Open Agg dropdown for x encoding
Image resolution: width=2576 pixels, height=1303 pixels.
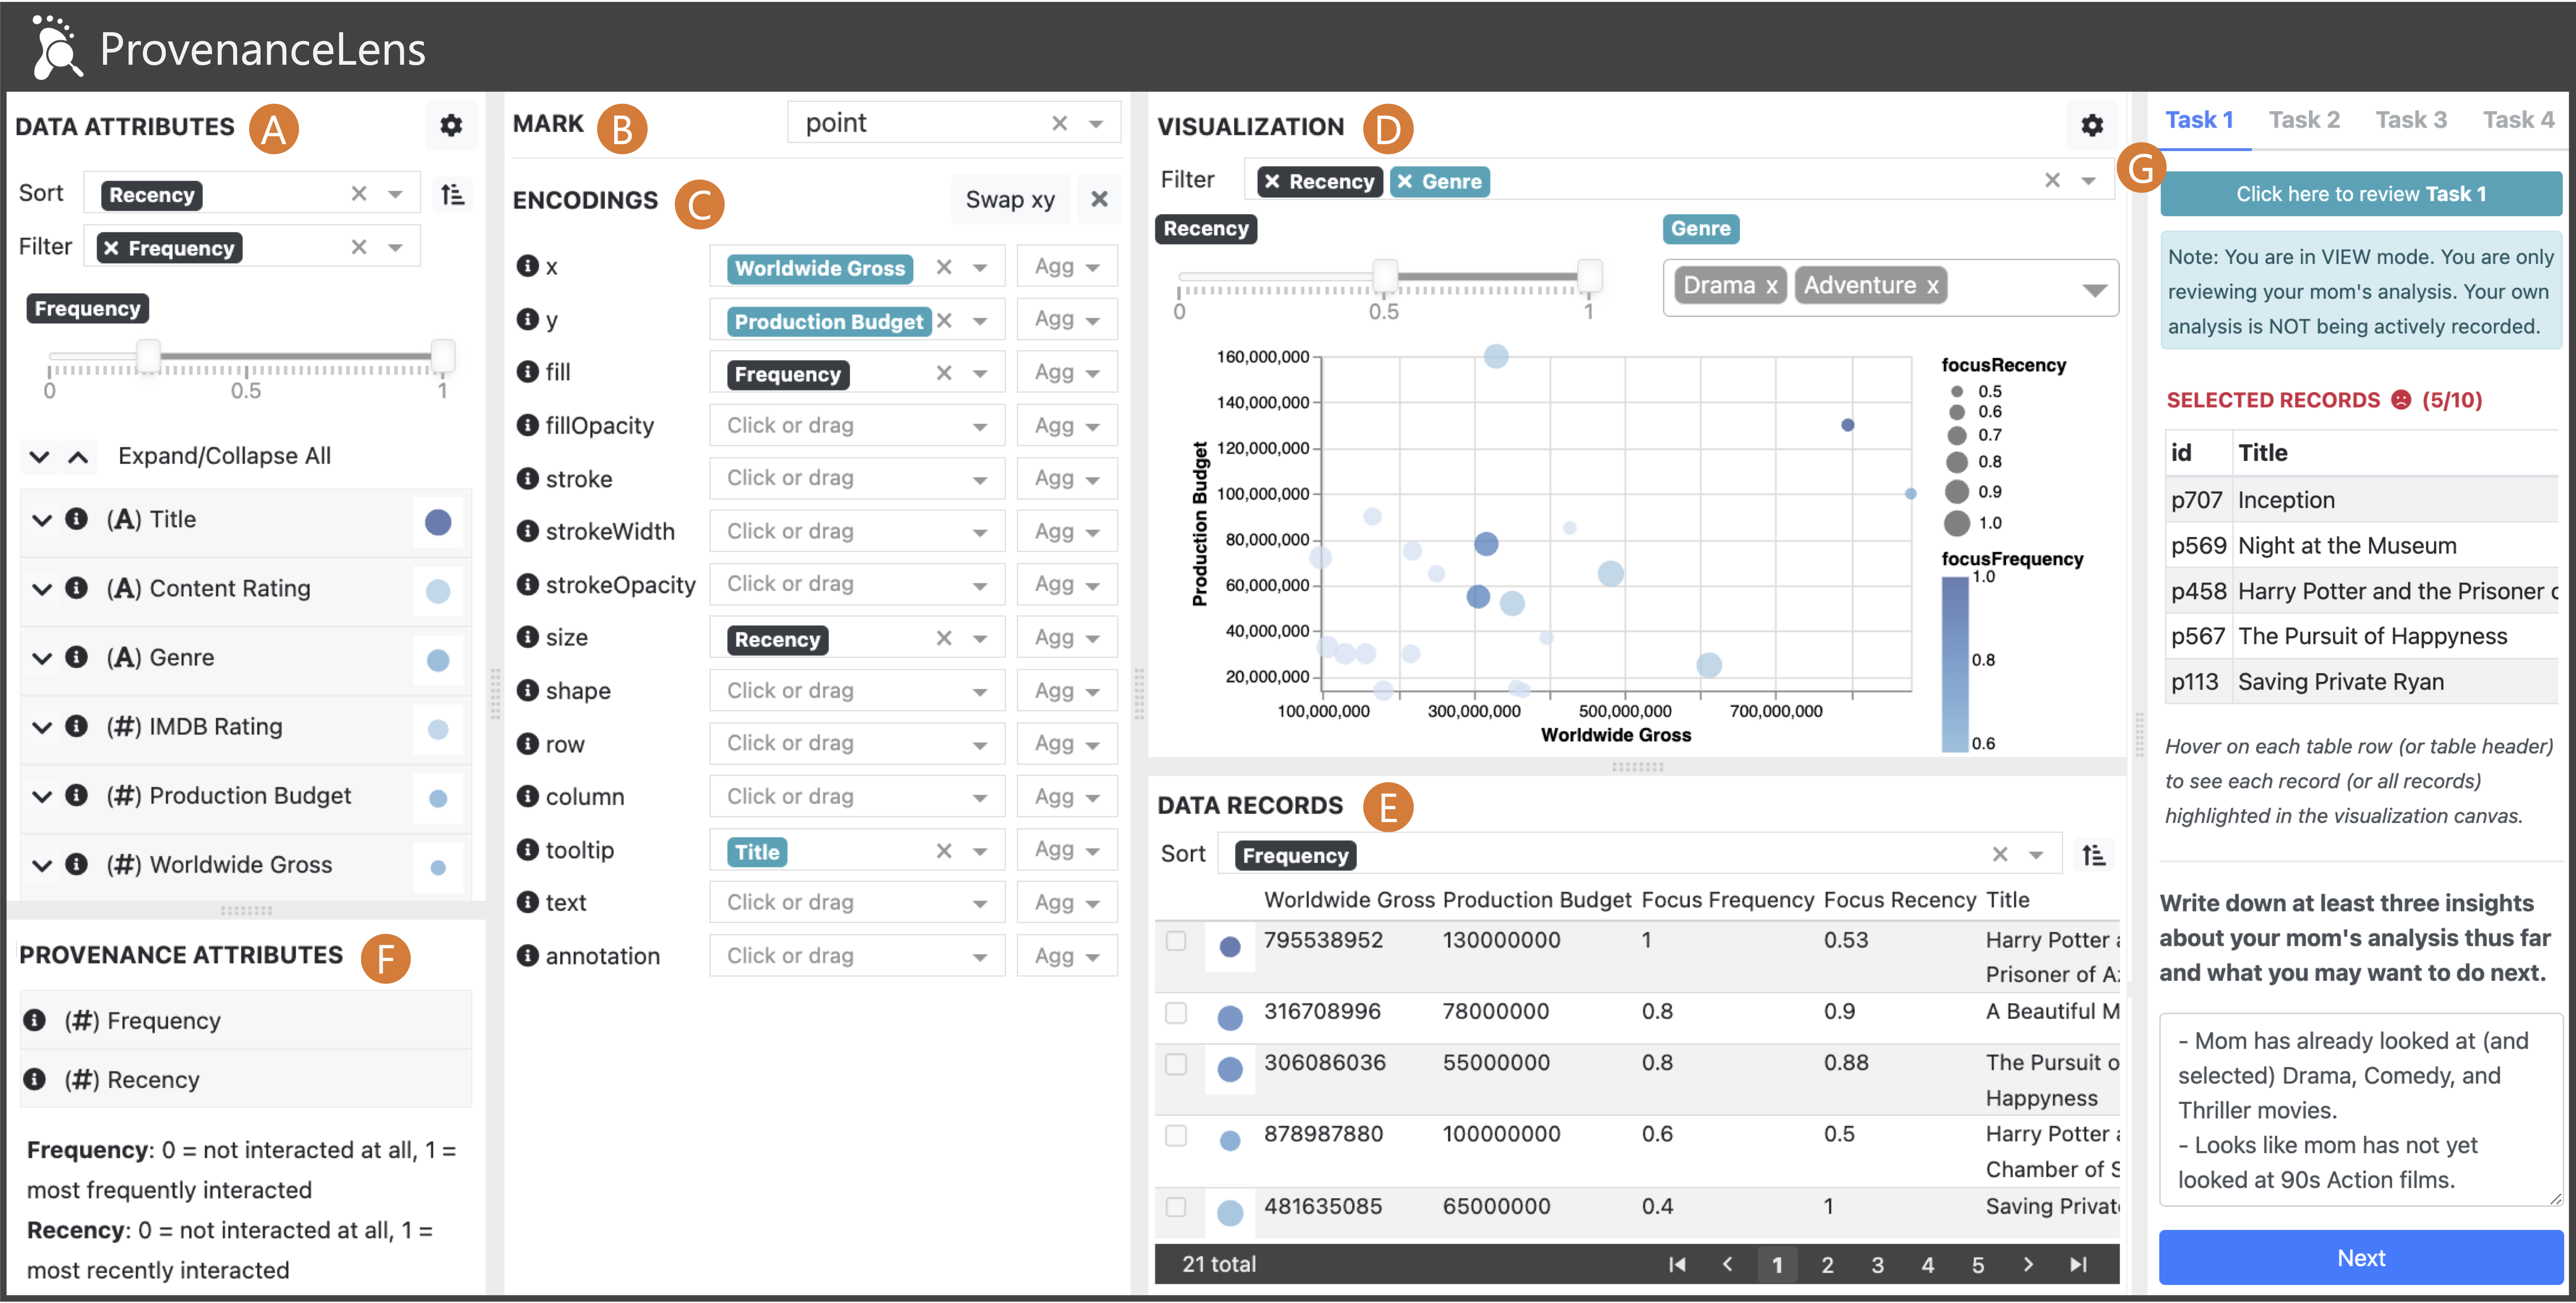1067,267
